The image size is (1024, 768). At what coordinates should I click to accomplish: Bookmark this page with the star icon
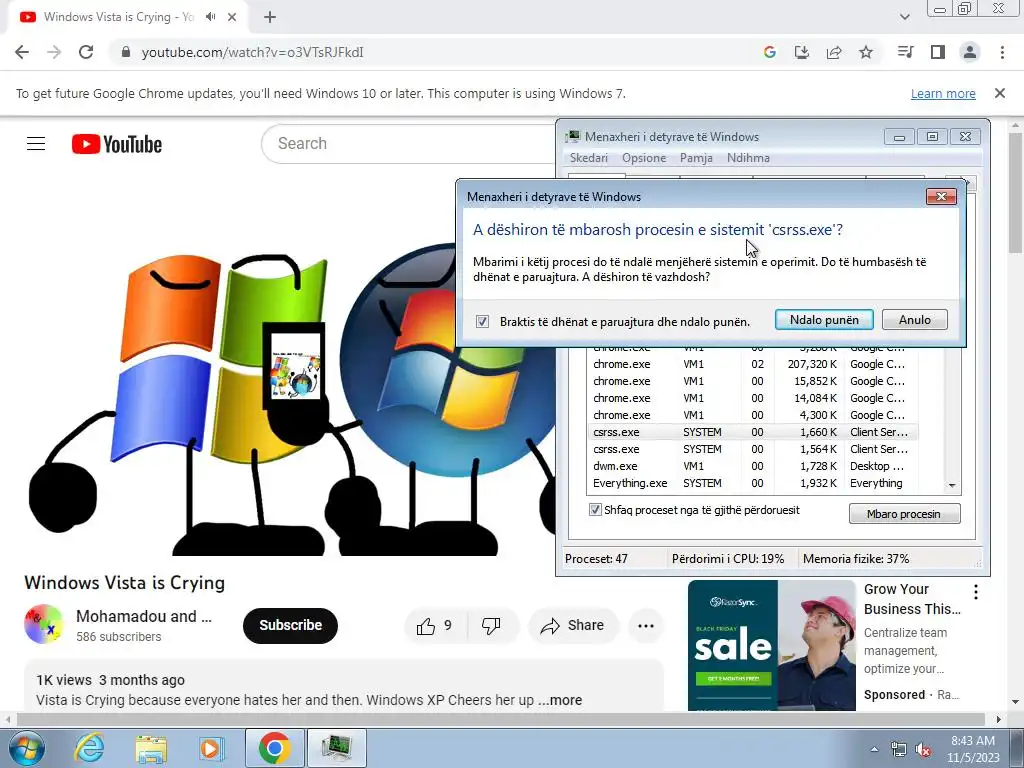pos(866,52)
